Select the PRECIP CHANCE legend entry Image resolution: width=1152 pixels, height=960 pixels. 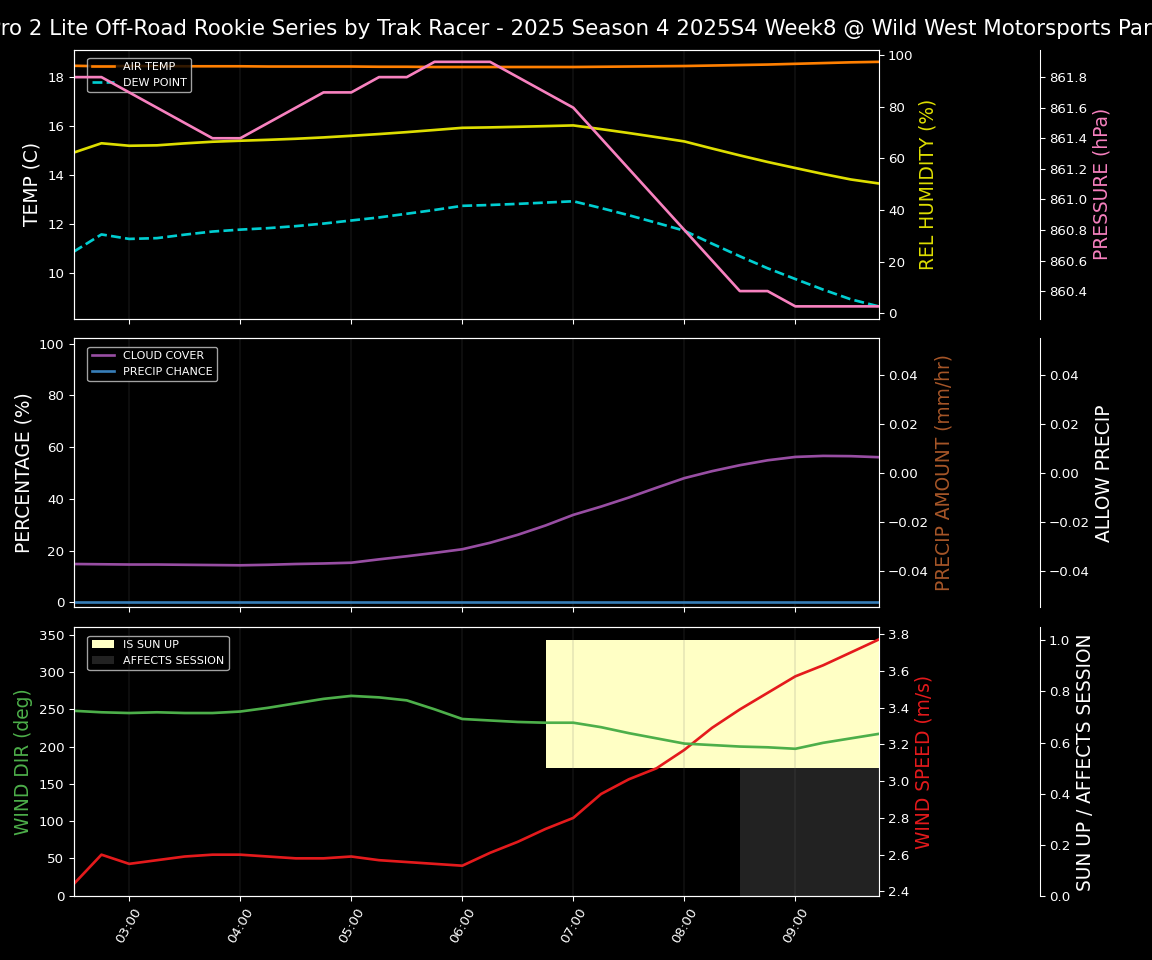(x=167, y=372)
